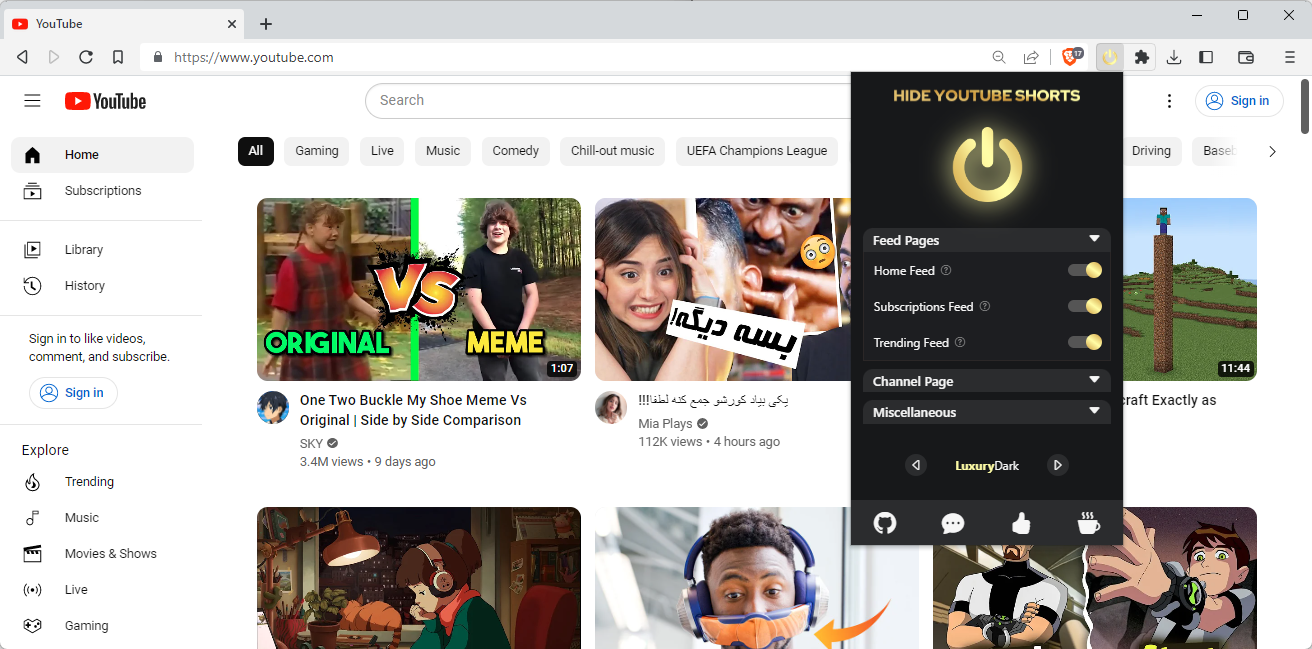
Task: Click the thumbs-up rate icon
Action: [1021, 522]
